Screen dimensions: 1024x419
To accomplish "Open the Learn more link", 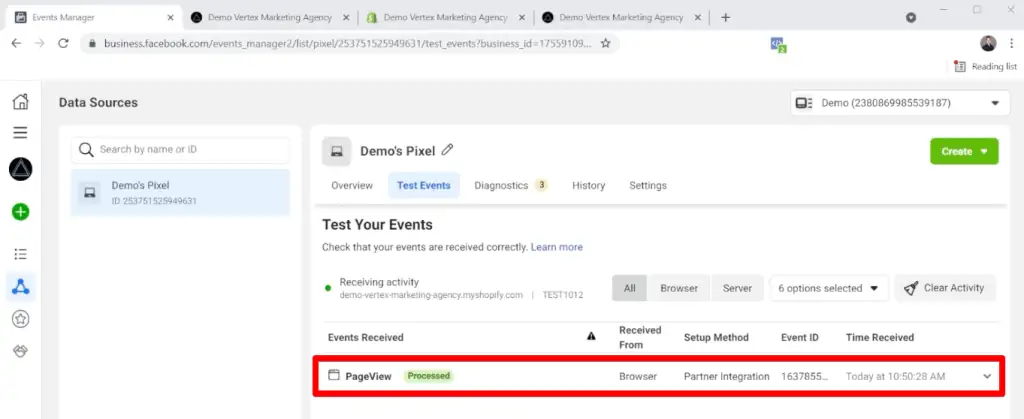I will [x=556, y=247].
